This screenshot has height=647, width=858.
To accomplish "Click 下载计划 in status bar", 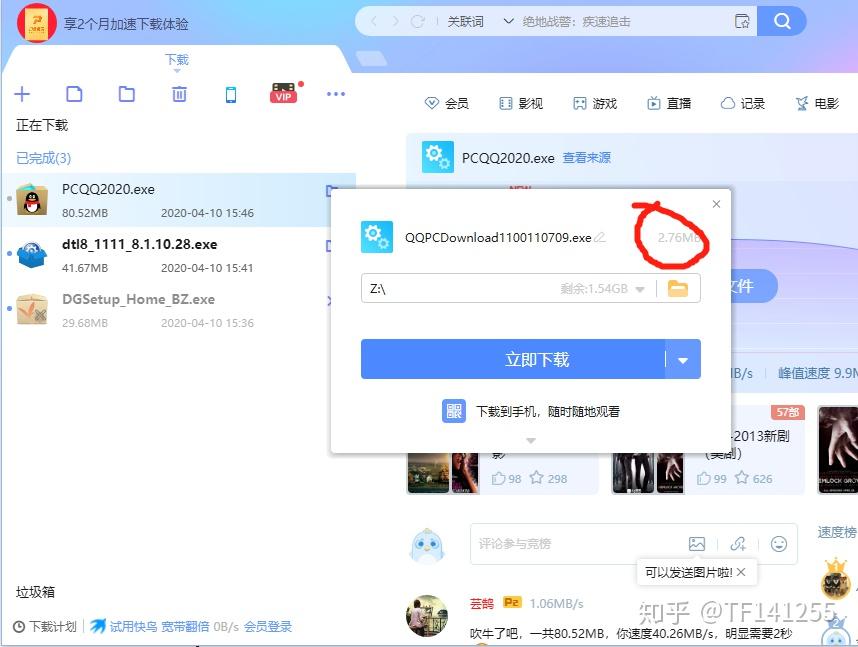I will (53, 626).
